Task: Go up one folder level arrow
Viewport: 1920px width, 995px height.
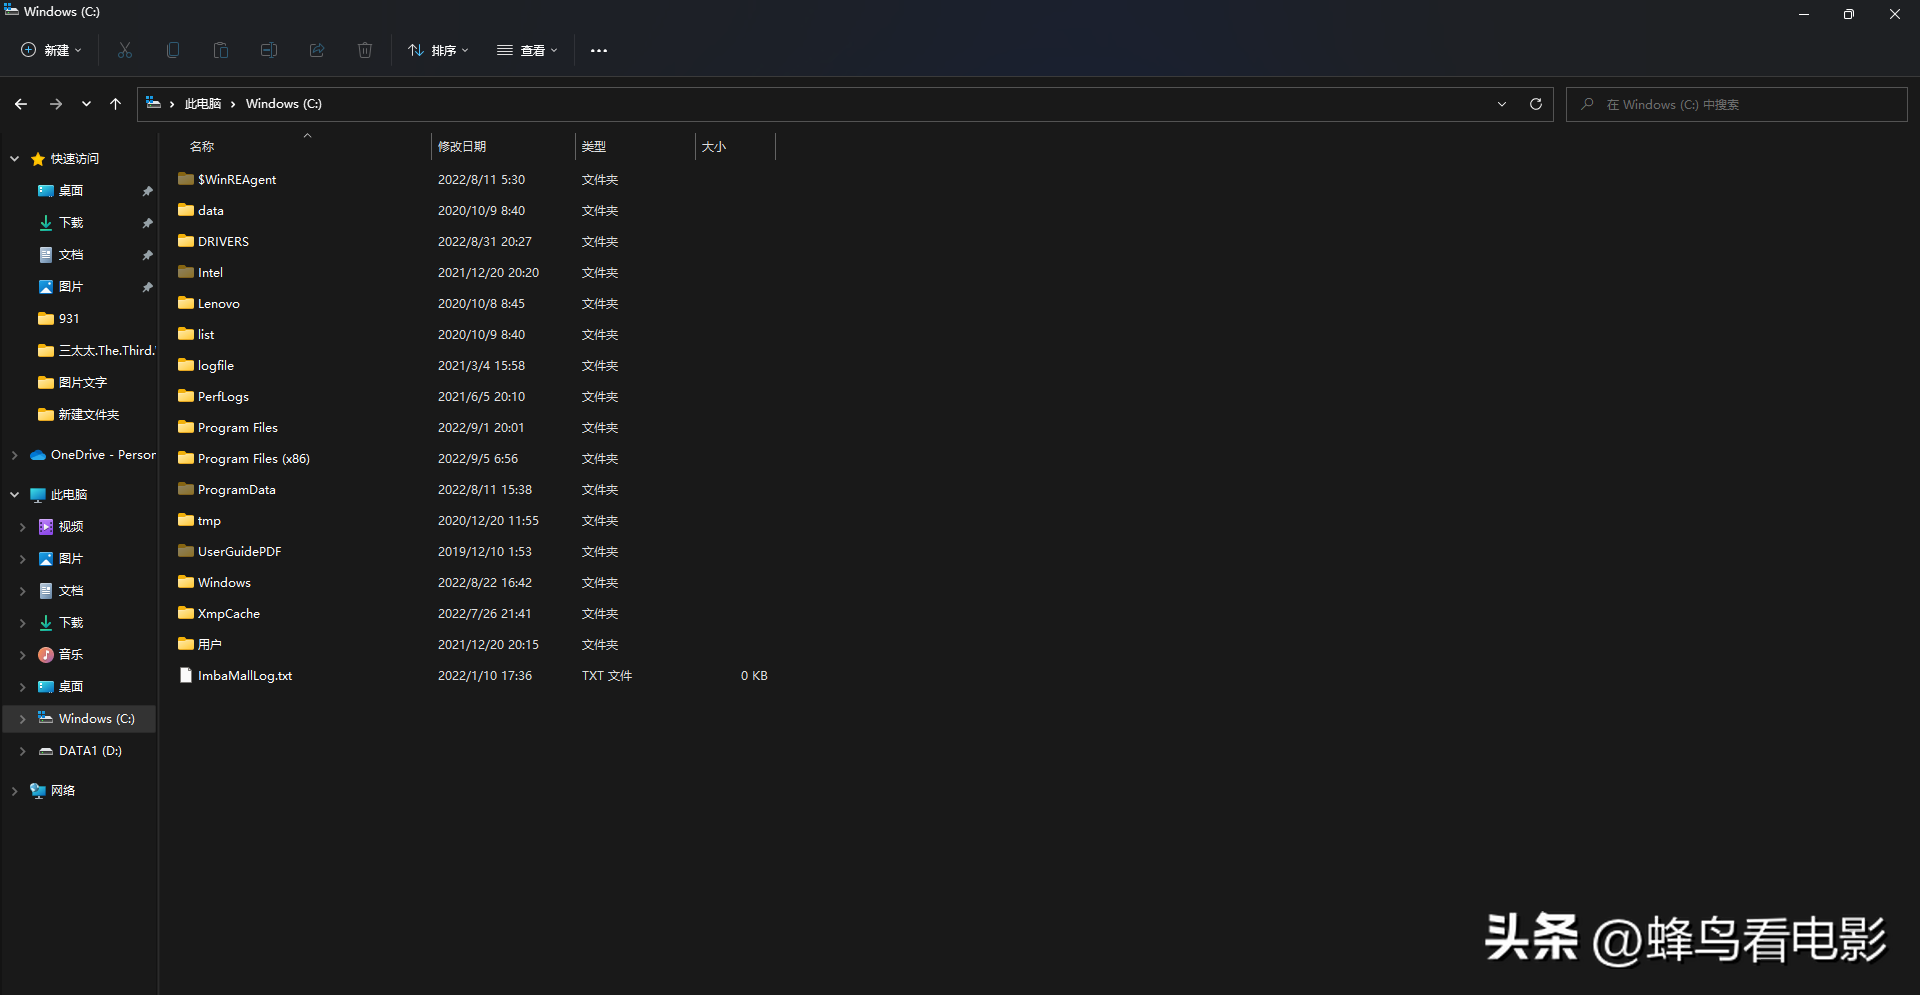Action: coord(116,104)
